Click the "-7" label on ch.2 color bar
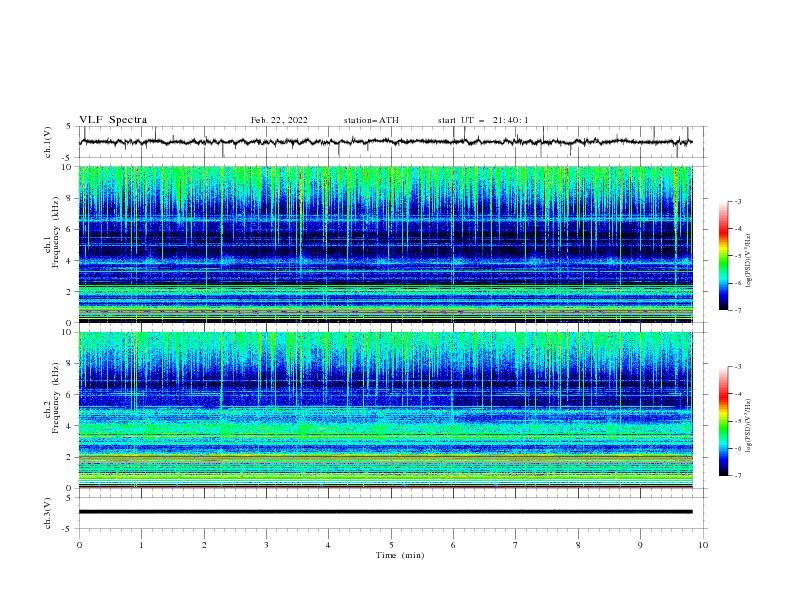Image resolution: width=792 pixels, height=612 pixels. (737, 475)
